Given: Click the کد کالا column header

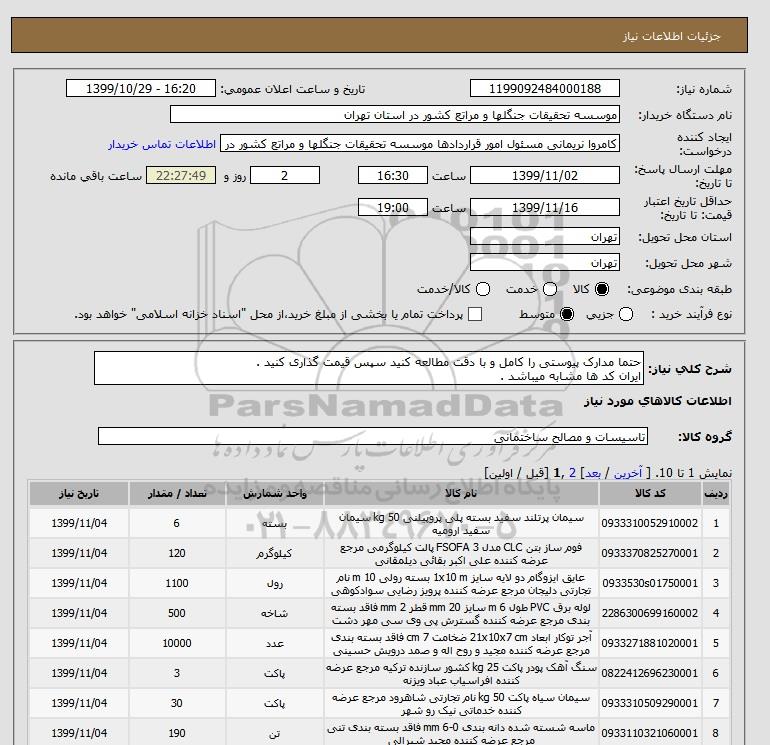Looking at the screenshot, I should tap(650, 494).
